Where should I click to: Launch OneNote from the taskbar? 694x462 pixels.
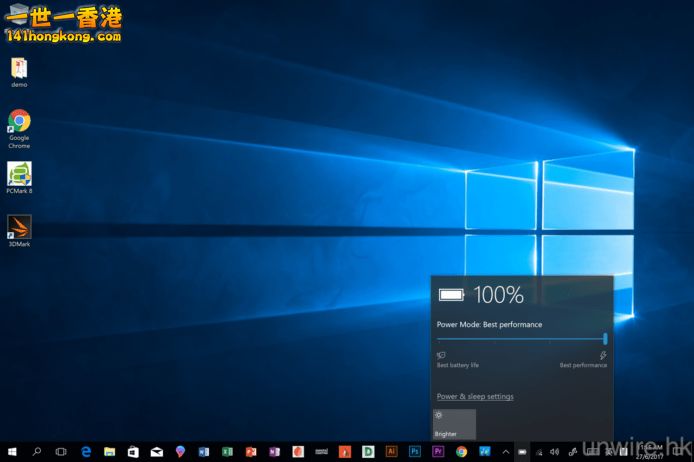click(x=274, y=452)
